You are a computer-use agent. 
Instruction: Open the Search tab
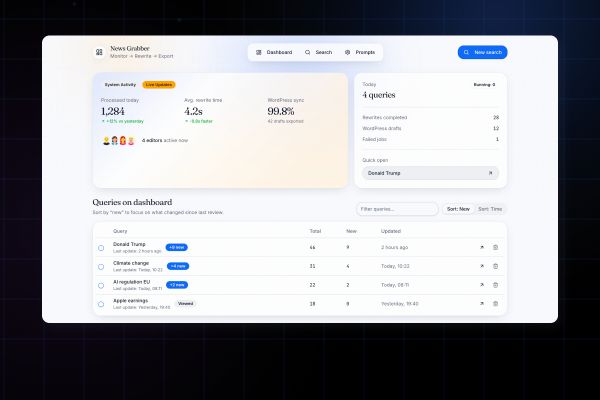coord(318,52)
